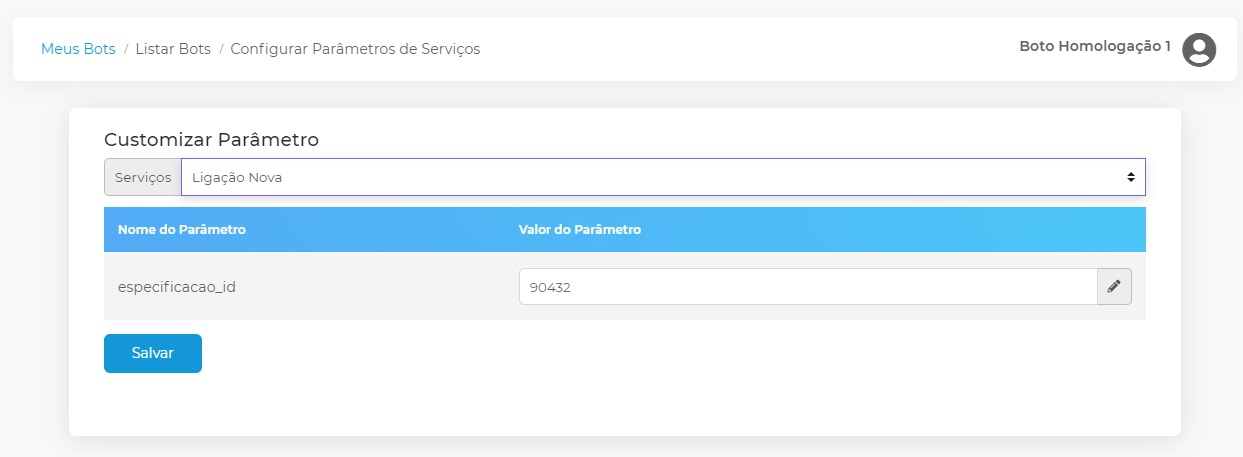Click the Boto Homologação 1 username
The image size is (1243, 457).
[1094, 46]
